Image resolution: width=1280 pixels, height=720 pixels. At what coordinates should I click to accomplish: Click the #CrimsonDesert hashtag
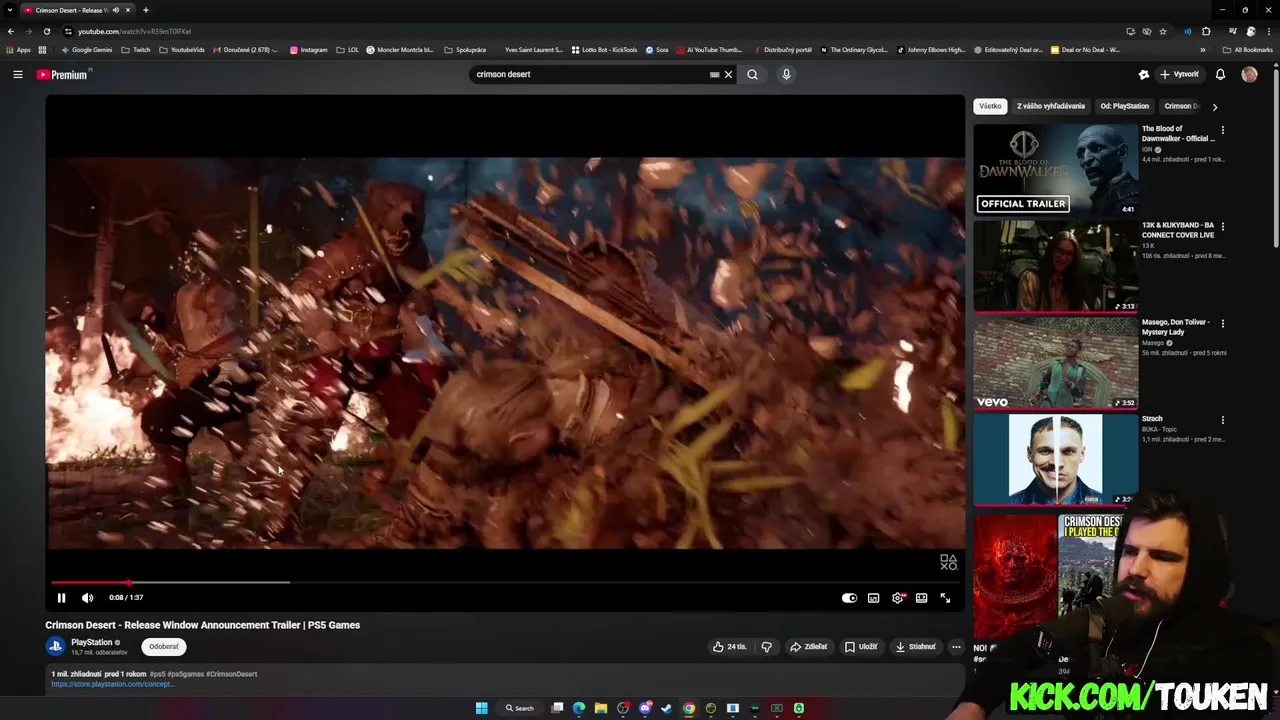tap(232, 674)
